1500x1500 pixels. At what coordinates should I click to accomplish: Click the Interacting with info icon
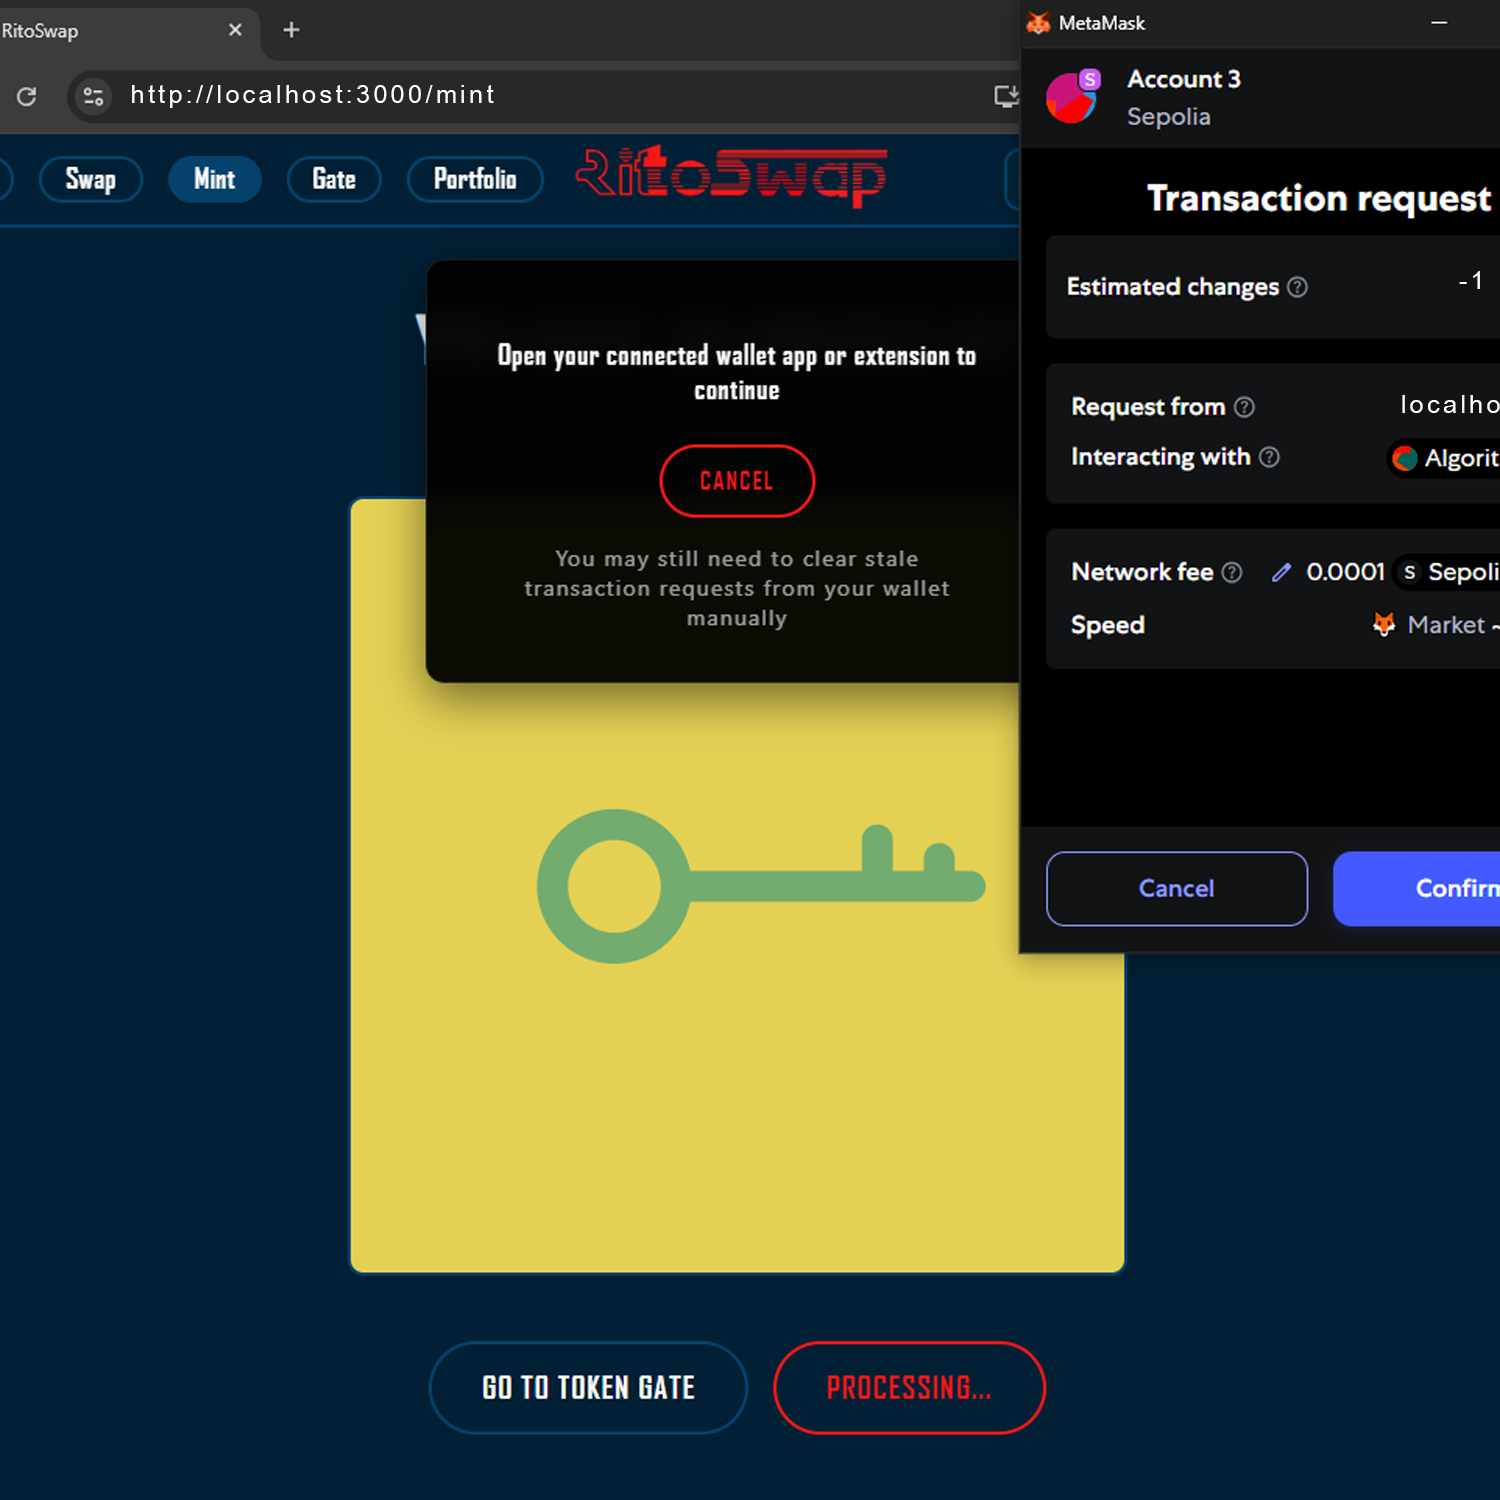point(1269,457)
